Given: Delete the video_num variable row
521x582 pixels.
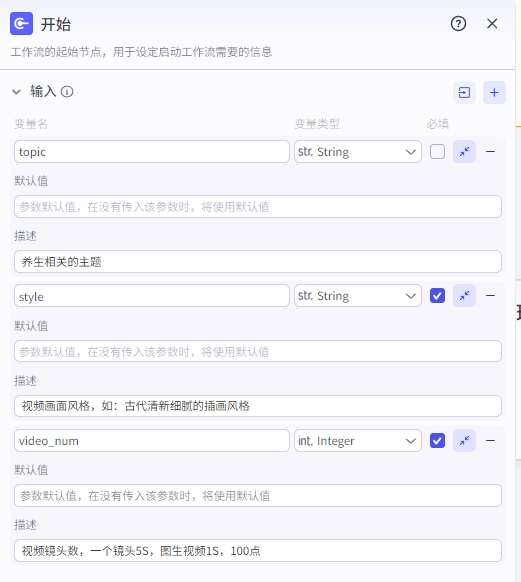Looking at the screenshot, I should tap(490, 441).
